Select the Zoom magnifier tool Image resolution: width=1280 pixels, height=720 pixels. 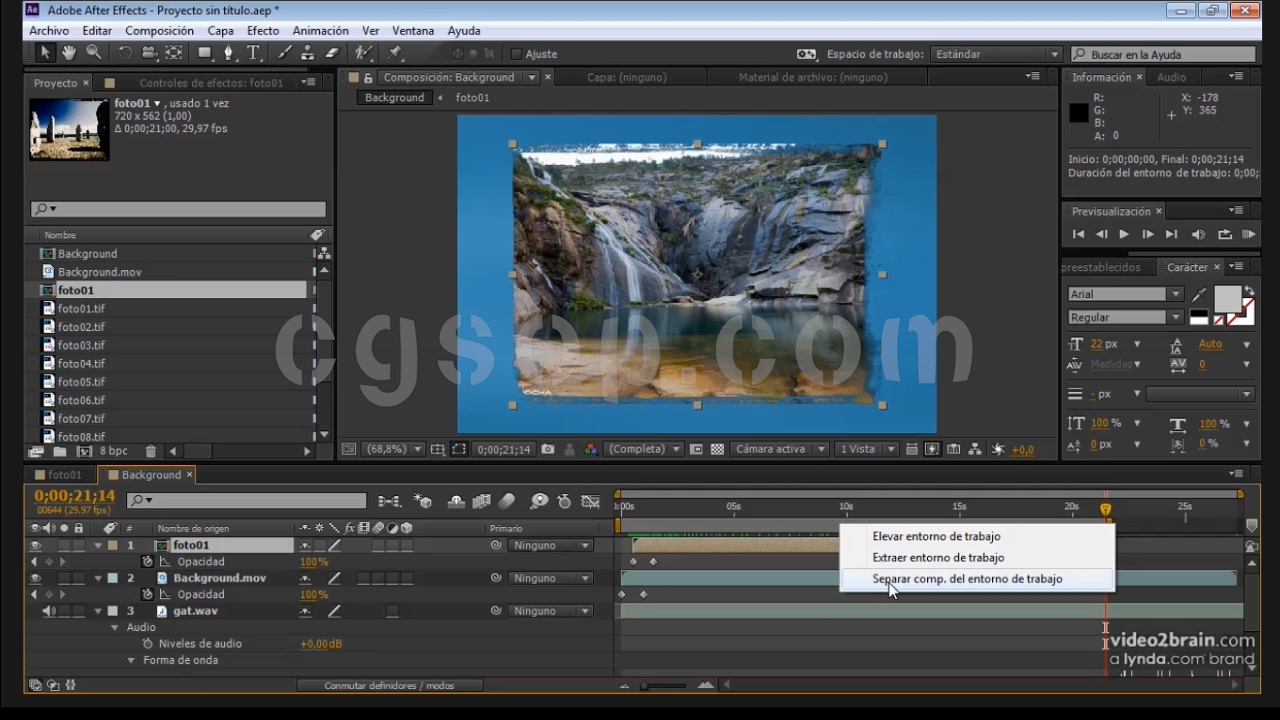coord(94,53)
